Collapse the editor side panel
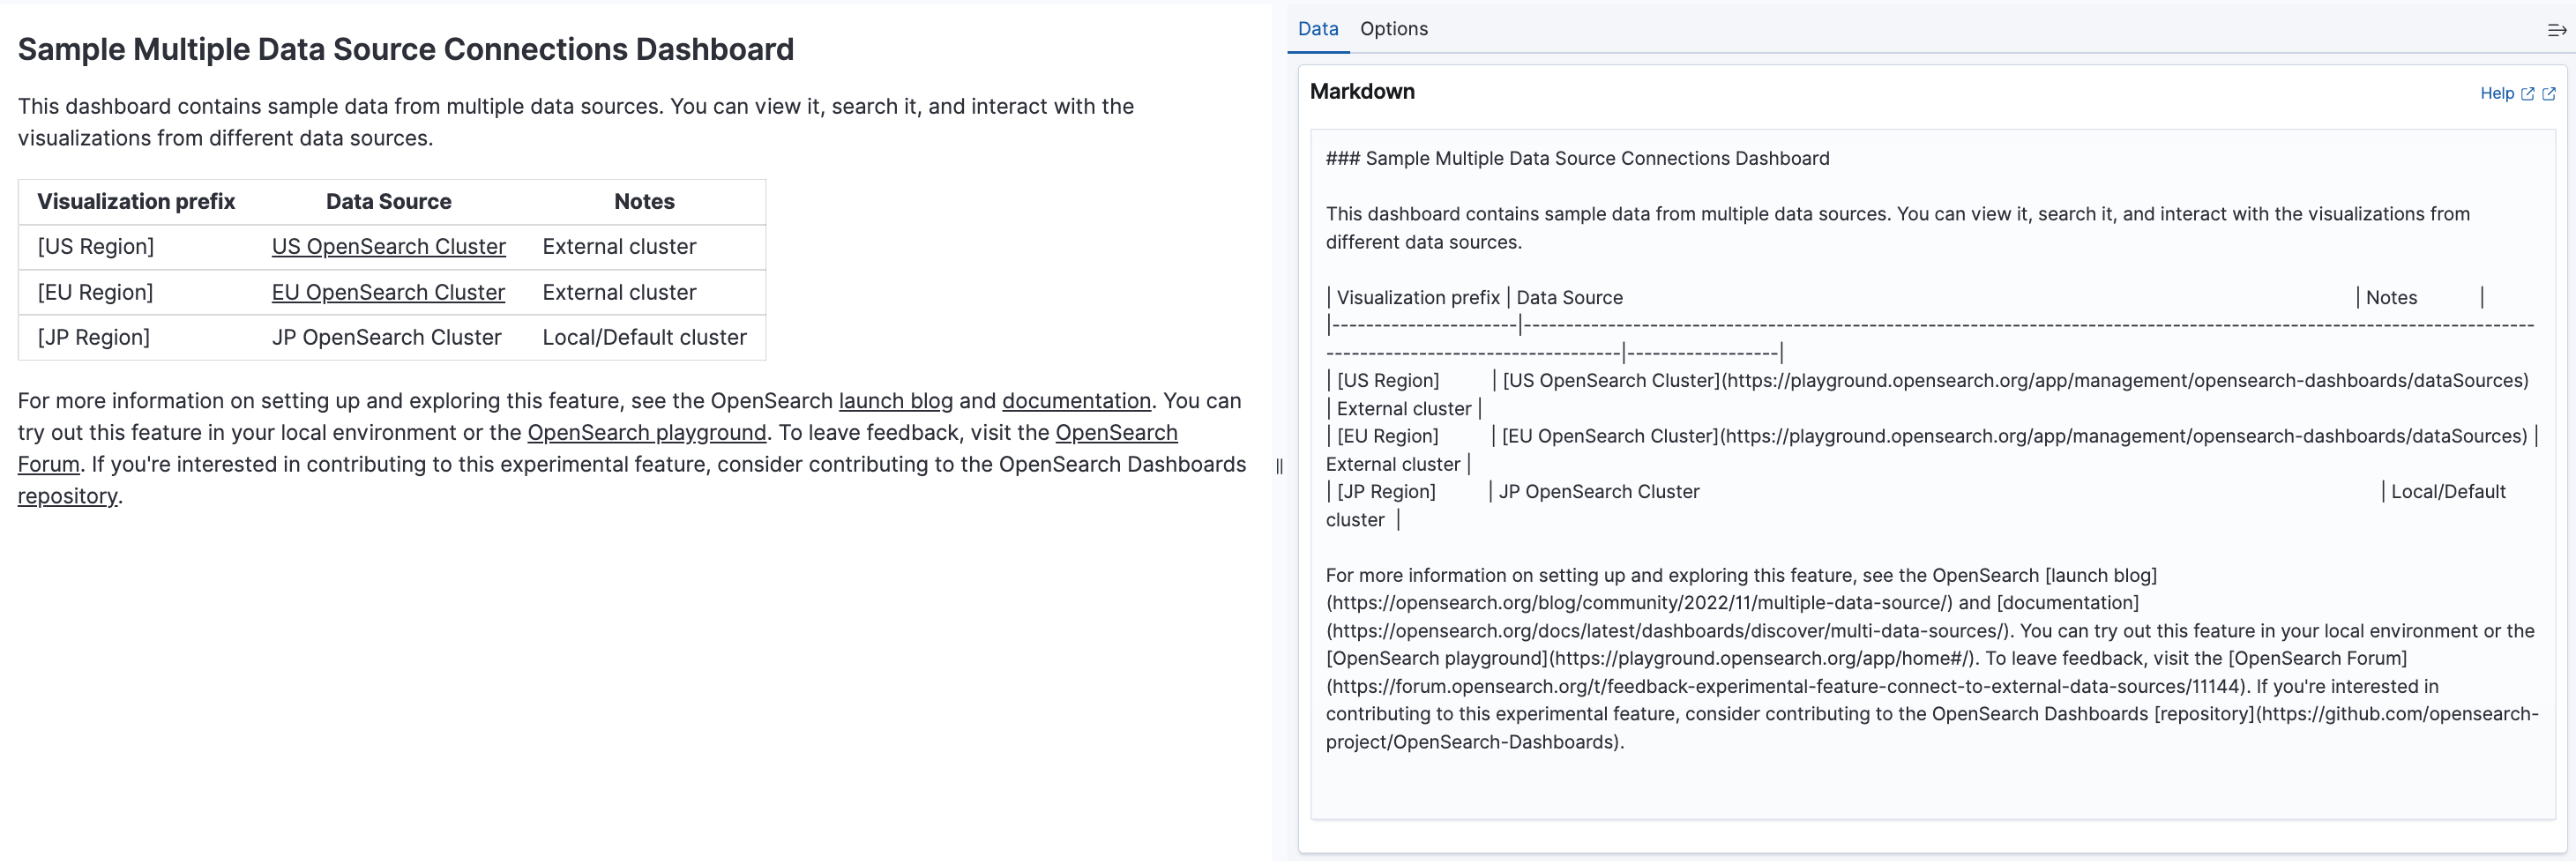The height and width of the screenshot is (864, 2576). (2553, 29)
